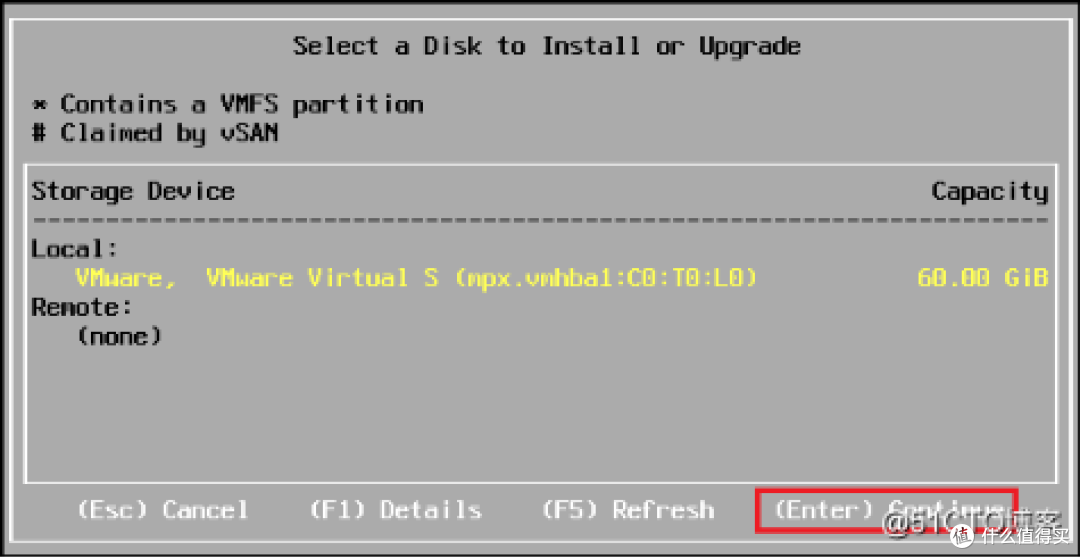Select the Remote: section label
This screenshot has width=1080, height=559.
click(81, 307)
